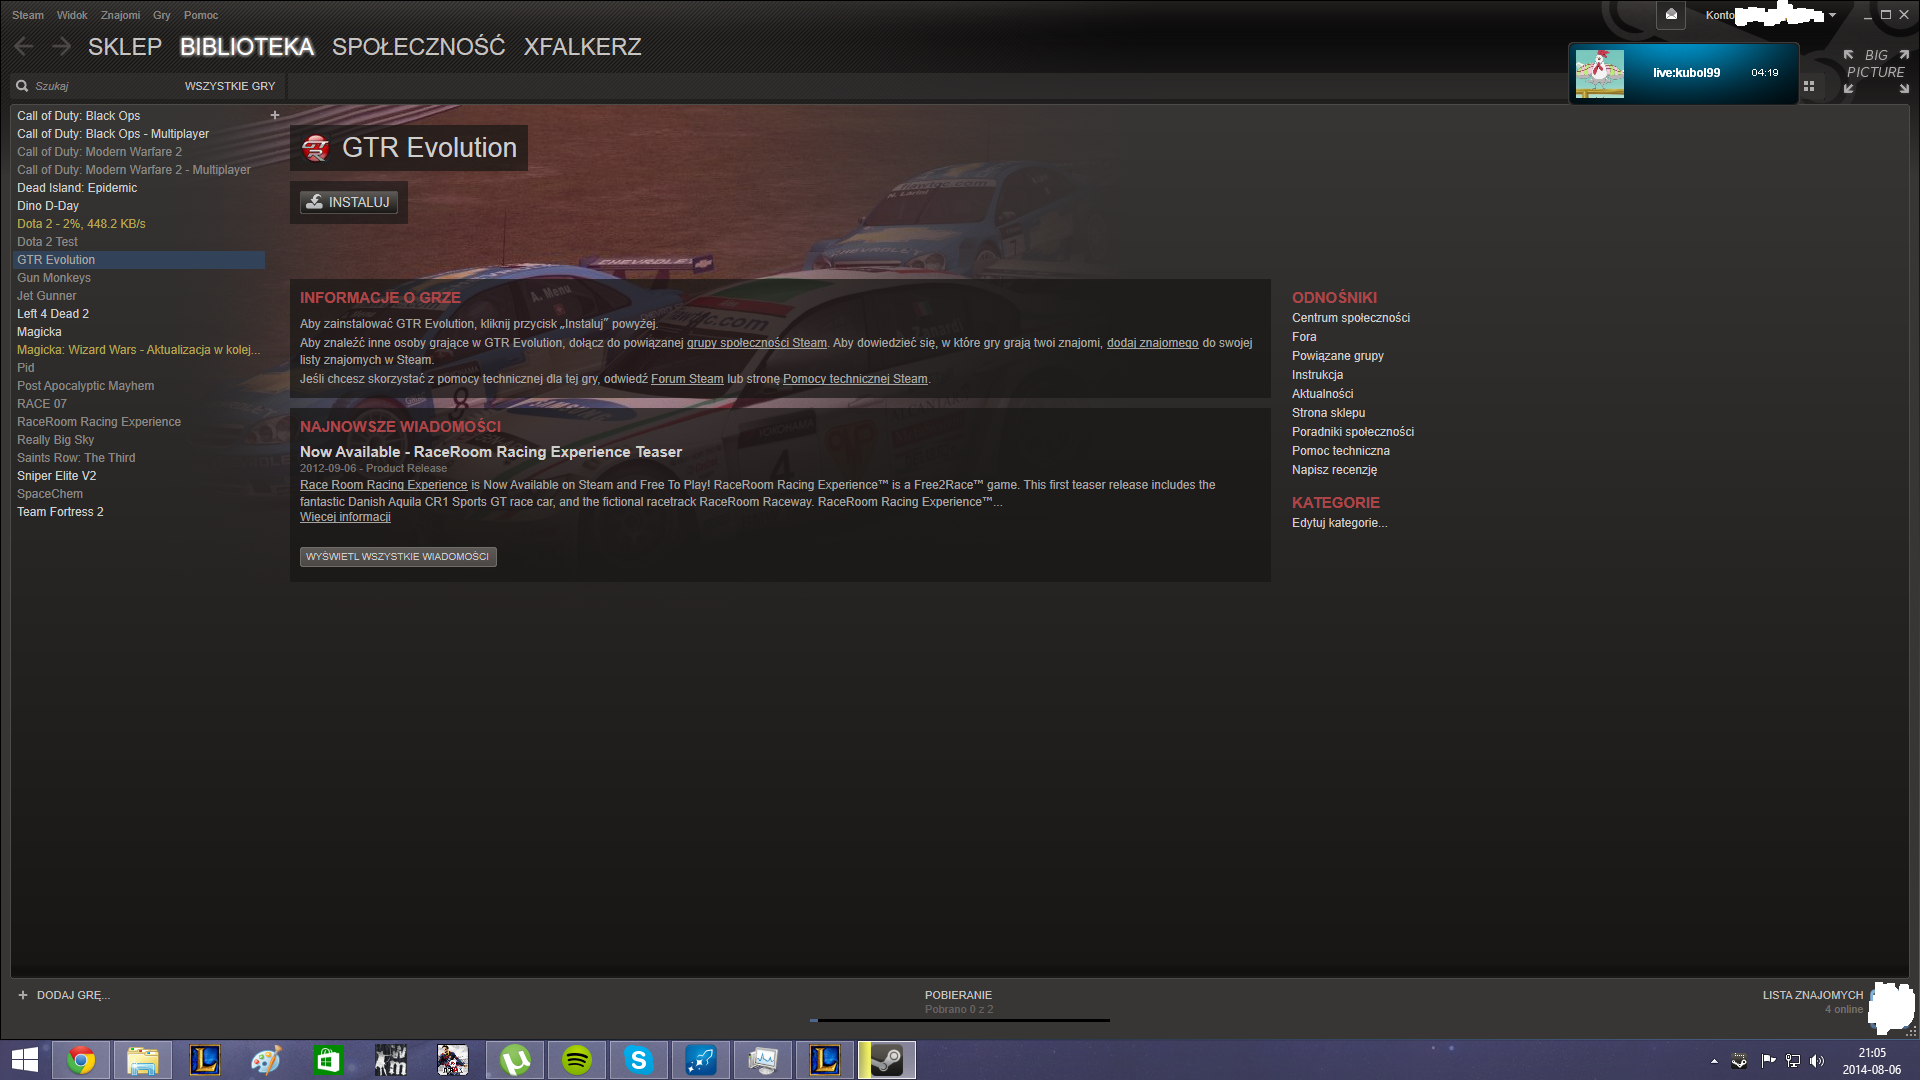Open the Forum Steam link
The image size is (1920, 1080).
tap(687, 379)
